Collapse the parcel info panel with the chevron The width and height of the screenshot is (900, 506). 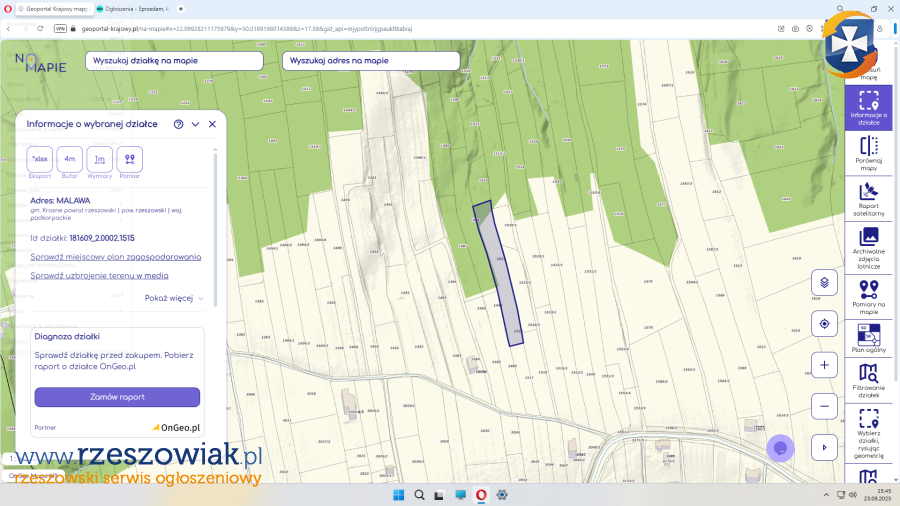click(195, 124)
